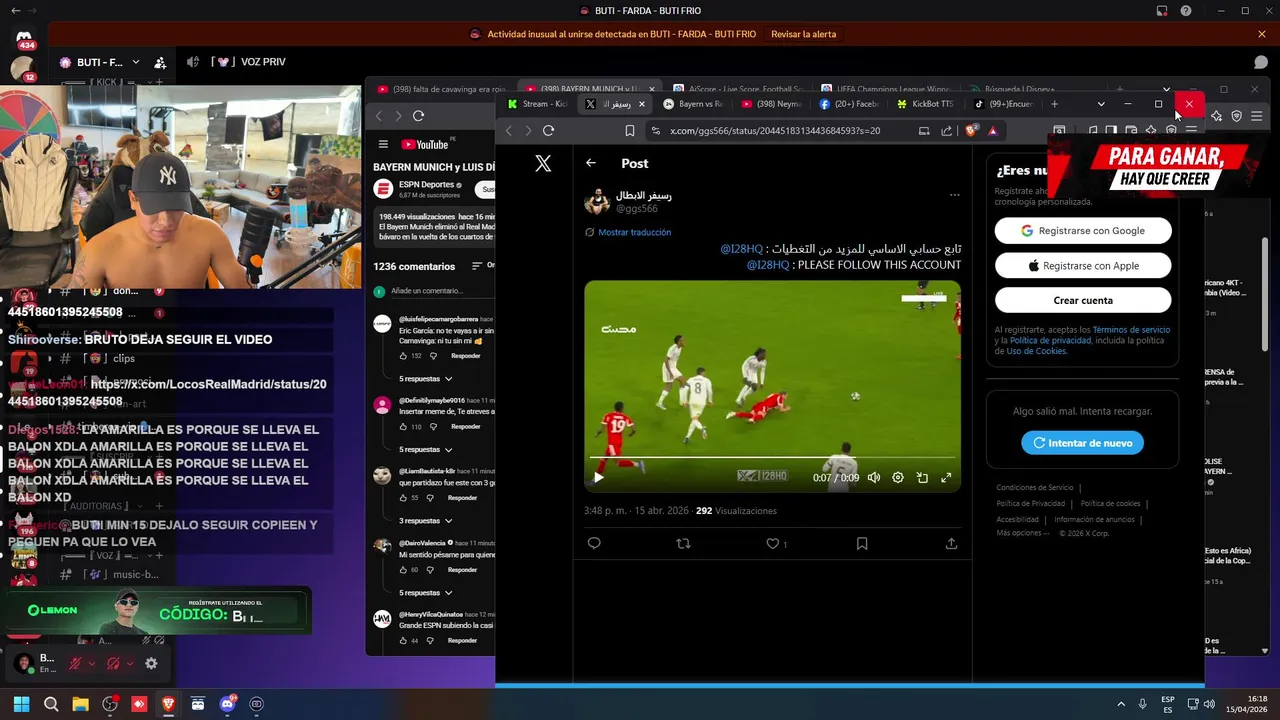Screen dimensions: 1280x720
Task: Reload the YouTube back window
Action: pos(418,116)
